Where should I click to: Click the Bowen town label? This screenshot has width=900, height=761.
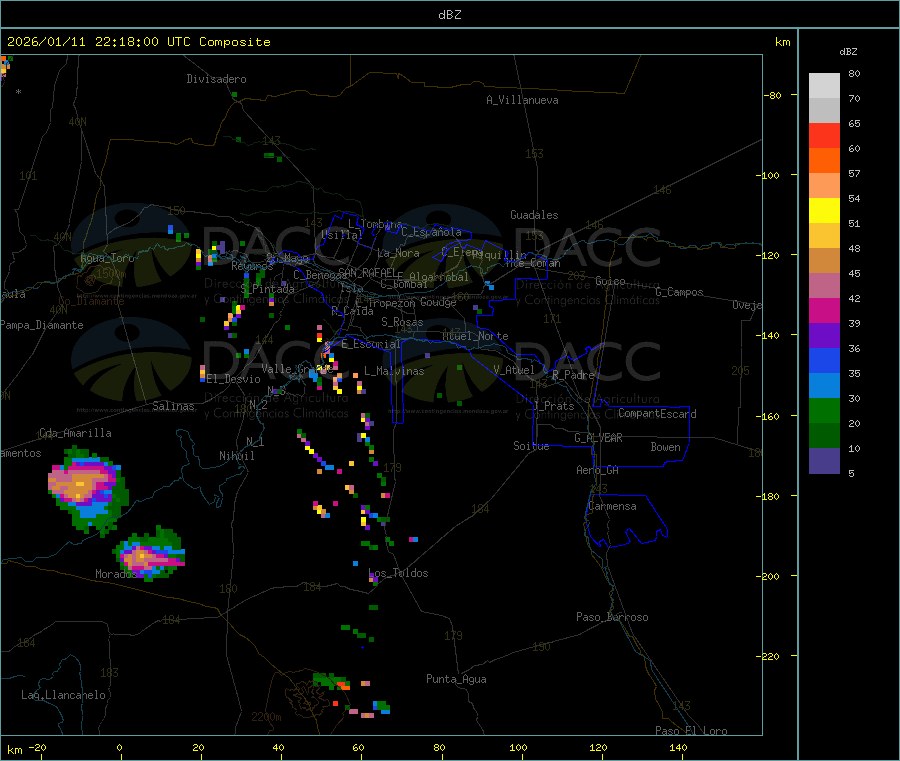point(665,447)
